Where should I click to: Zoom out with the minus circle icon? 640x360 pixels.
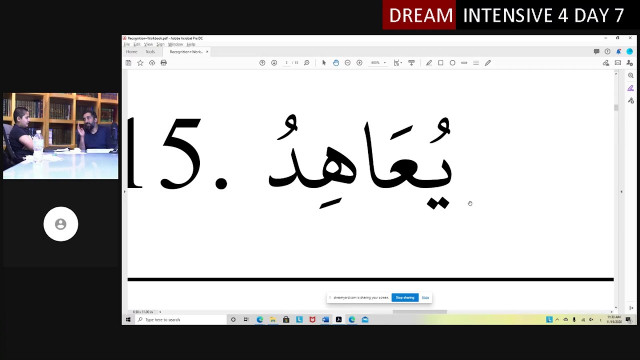(x=348, y=63)
